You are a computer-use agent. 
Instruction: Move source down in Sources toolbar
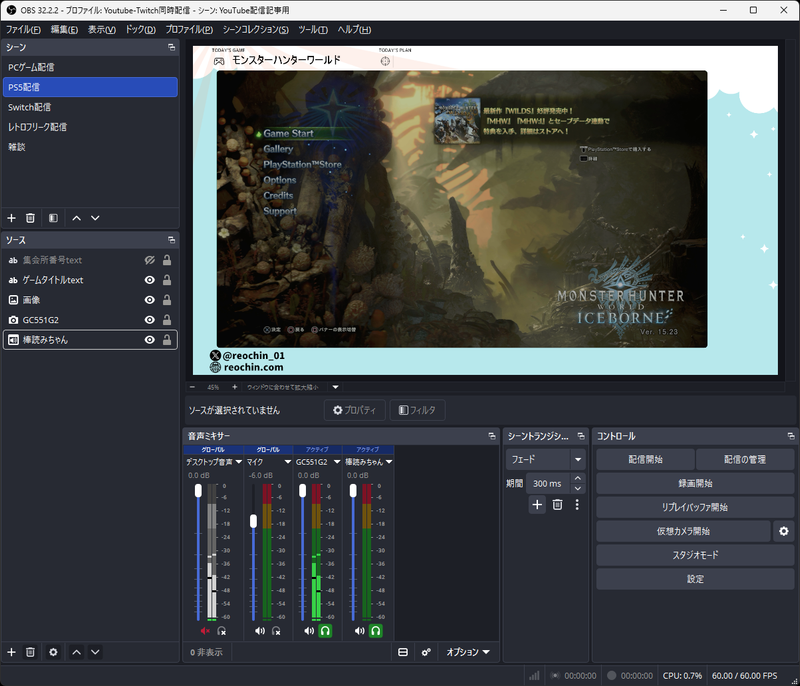click(95, 652)
